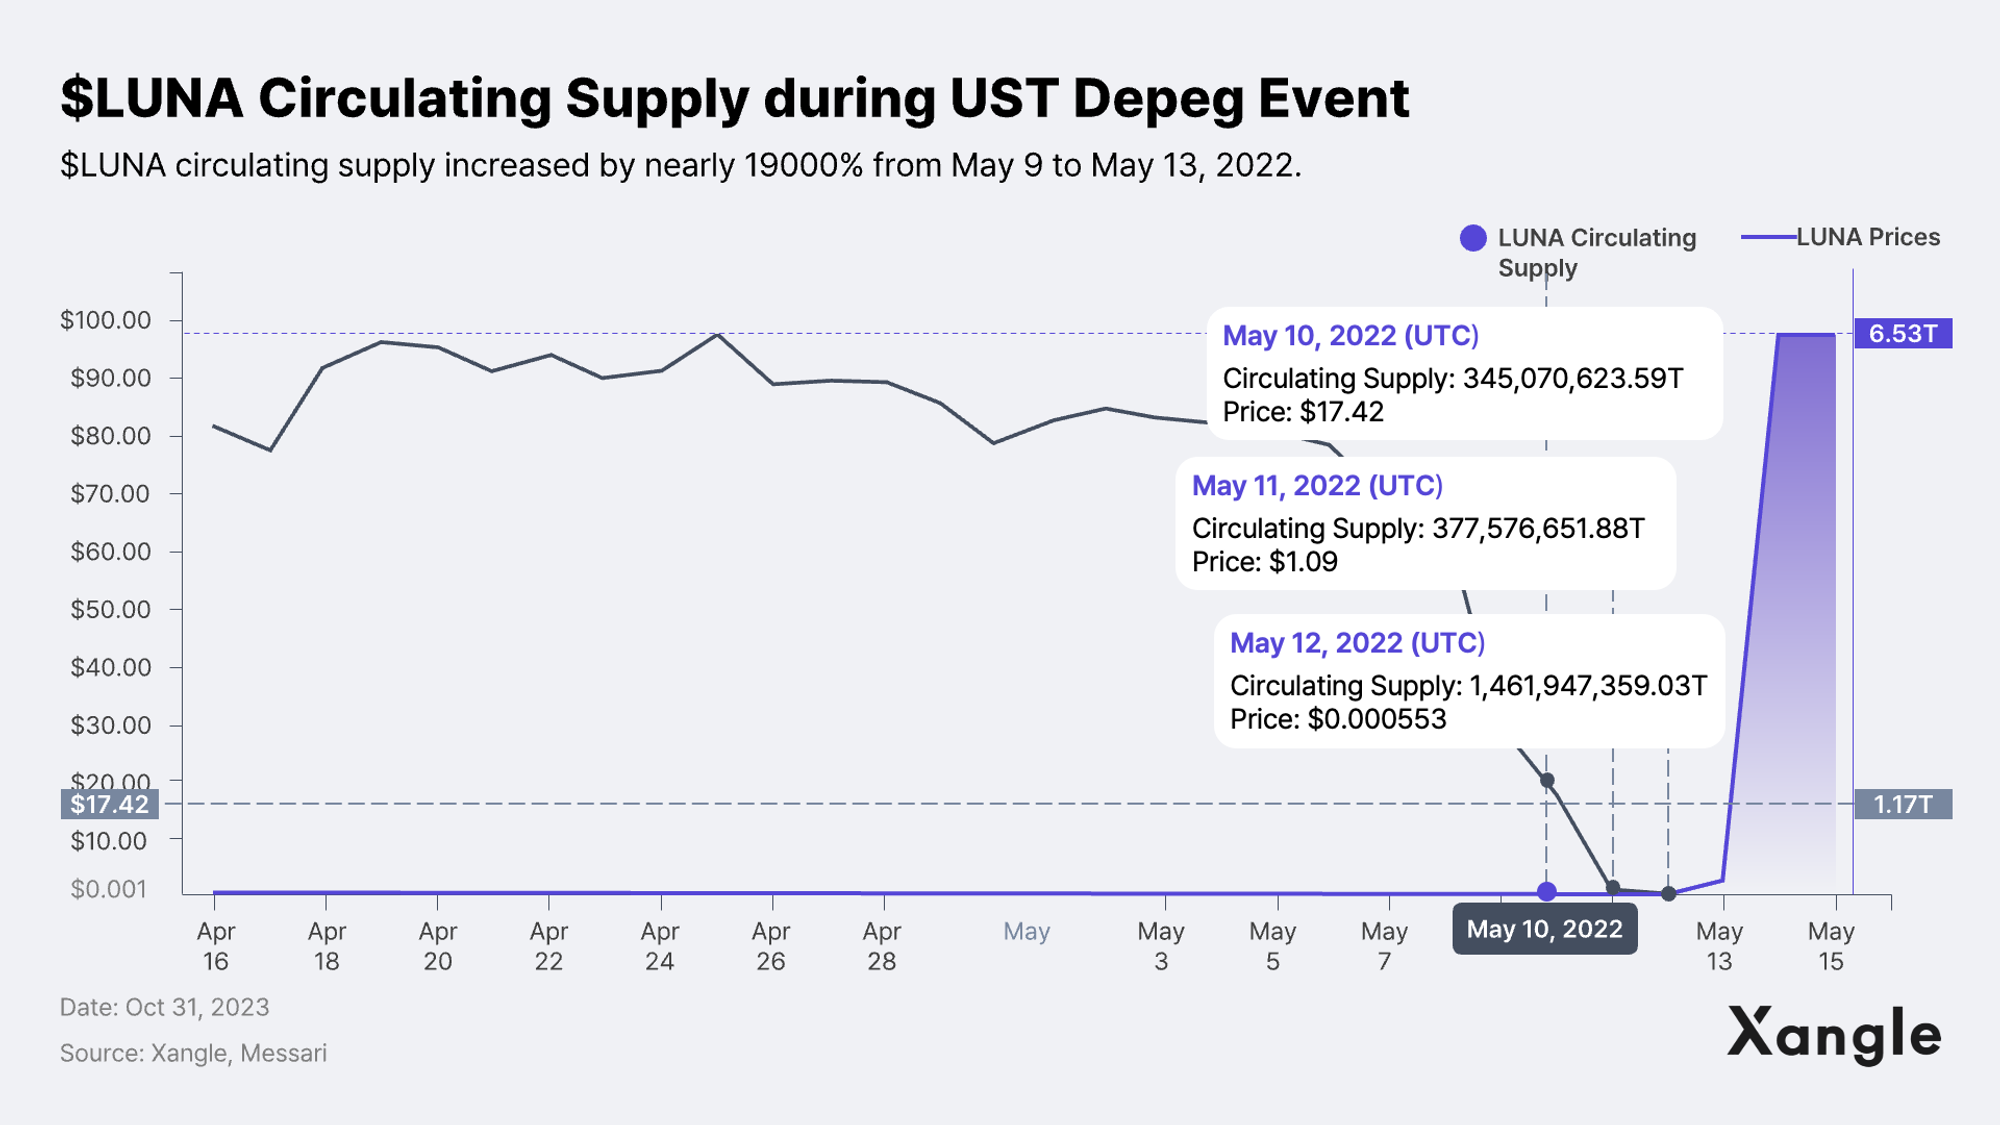The height and width of the screenshot is (1125, 2000).
Task: Click the May 13 x-axis label
Action: (x=1719, y=946)
